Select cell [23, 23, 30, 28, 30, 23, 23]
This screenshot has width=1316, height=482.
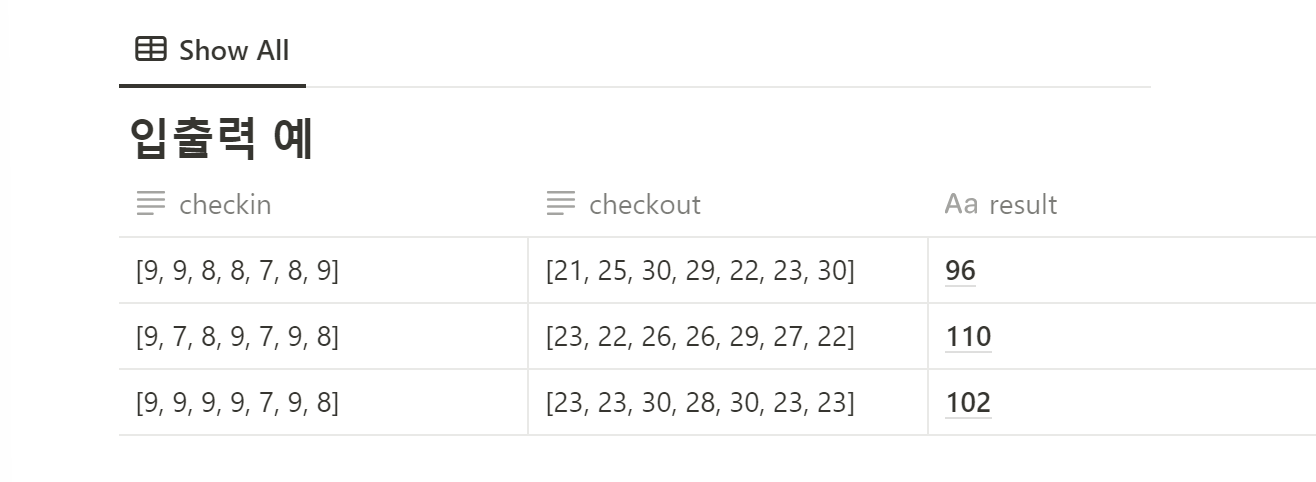click(x=728, y=403)
